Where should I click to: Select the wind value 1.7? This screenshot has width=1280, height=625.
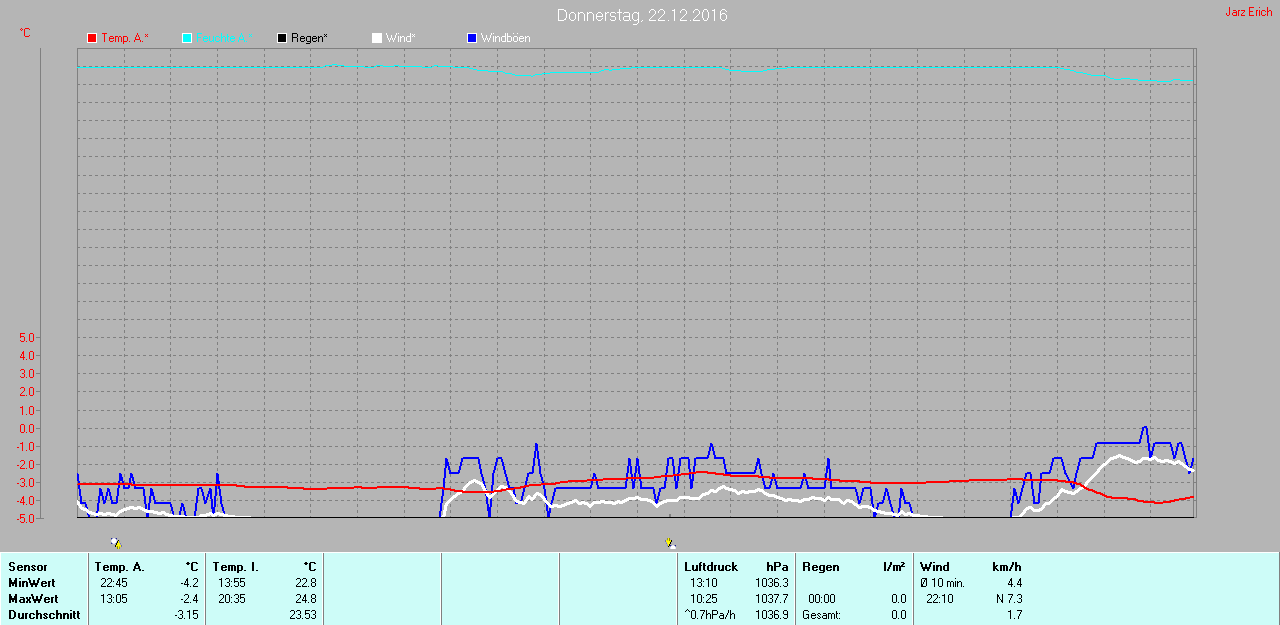pos(1014,615)
